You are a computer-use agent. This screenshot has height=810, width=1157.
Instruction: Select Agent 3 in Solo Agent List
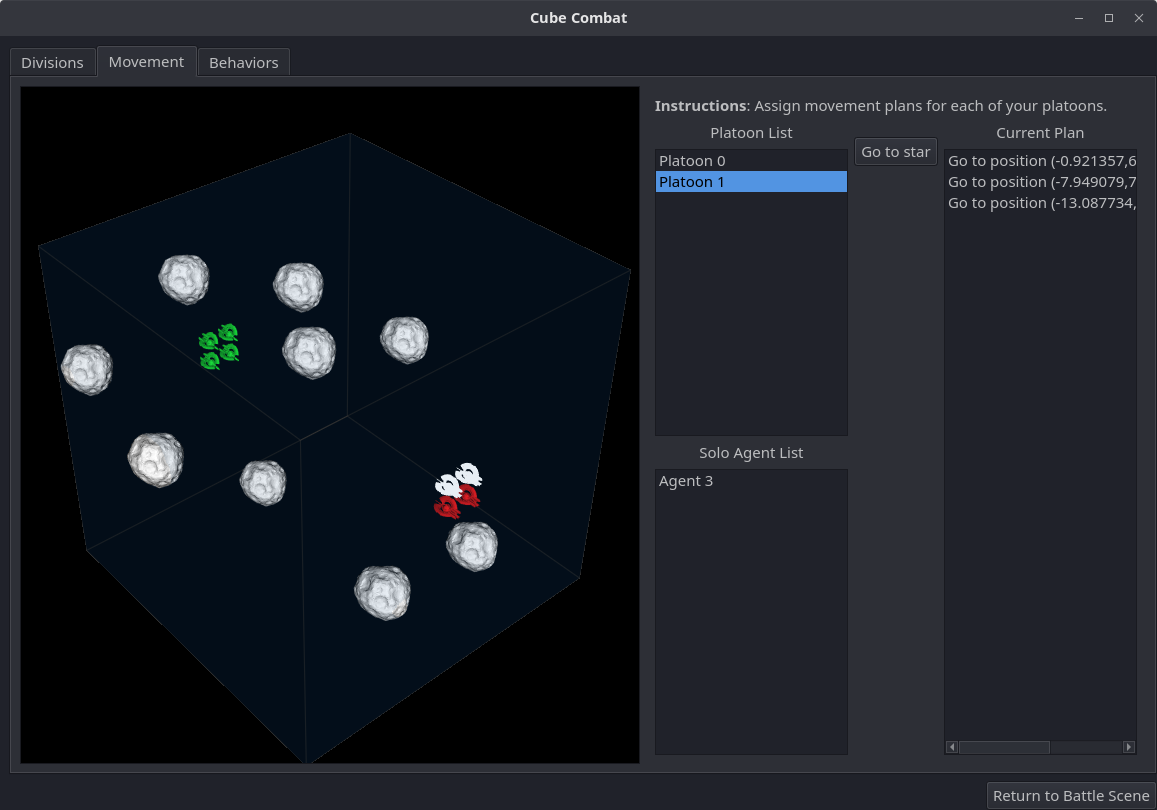click(x=750, y=481)
